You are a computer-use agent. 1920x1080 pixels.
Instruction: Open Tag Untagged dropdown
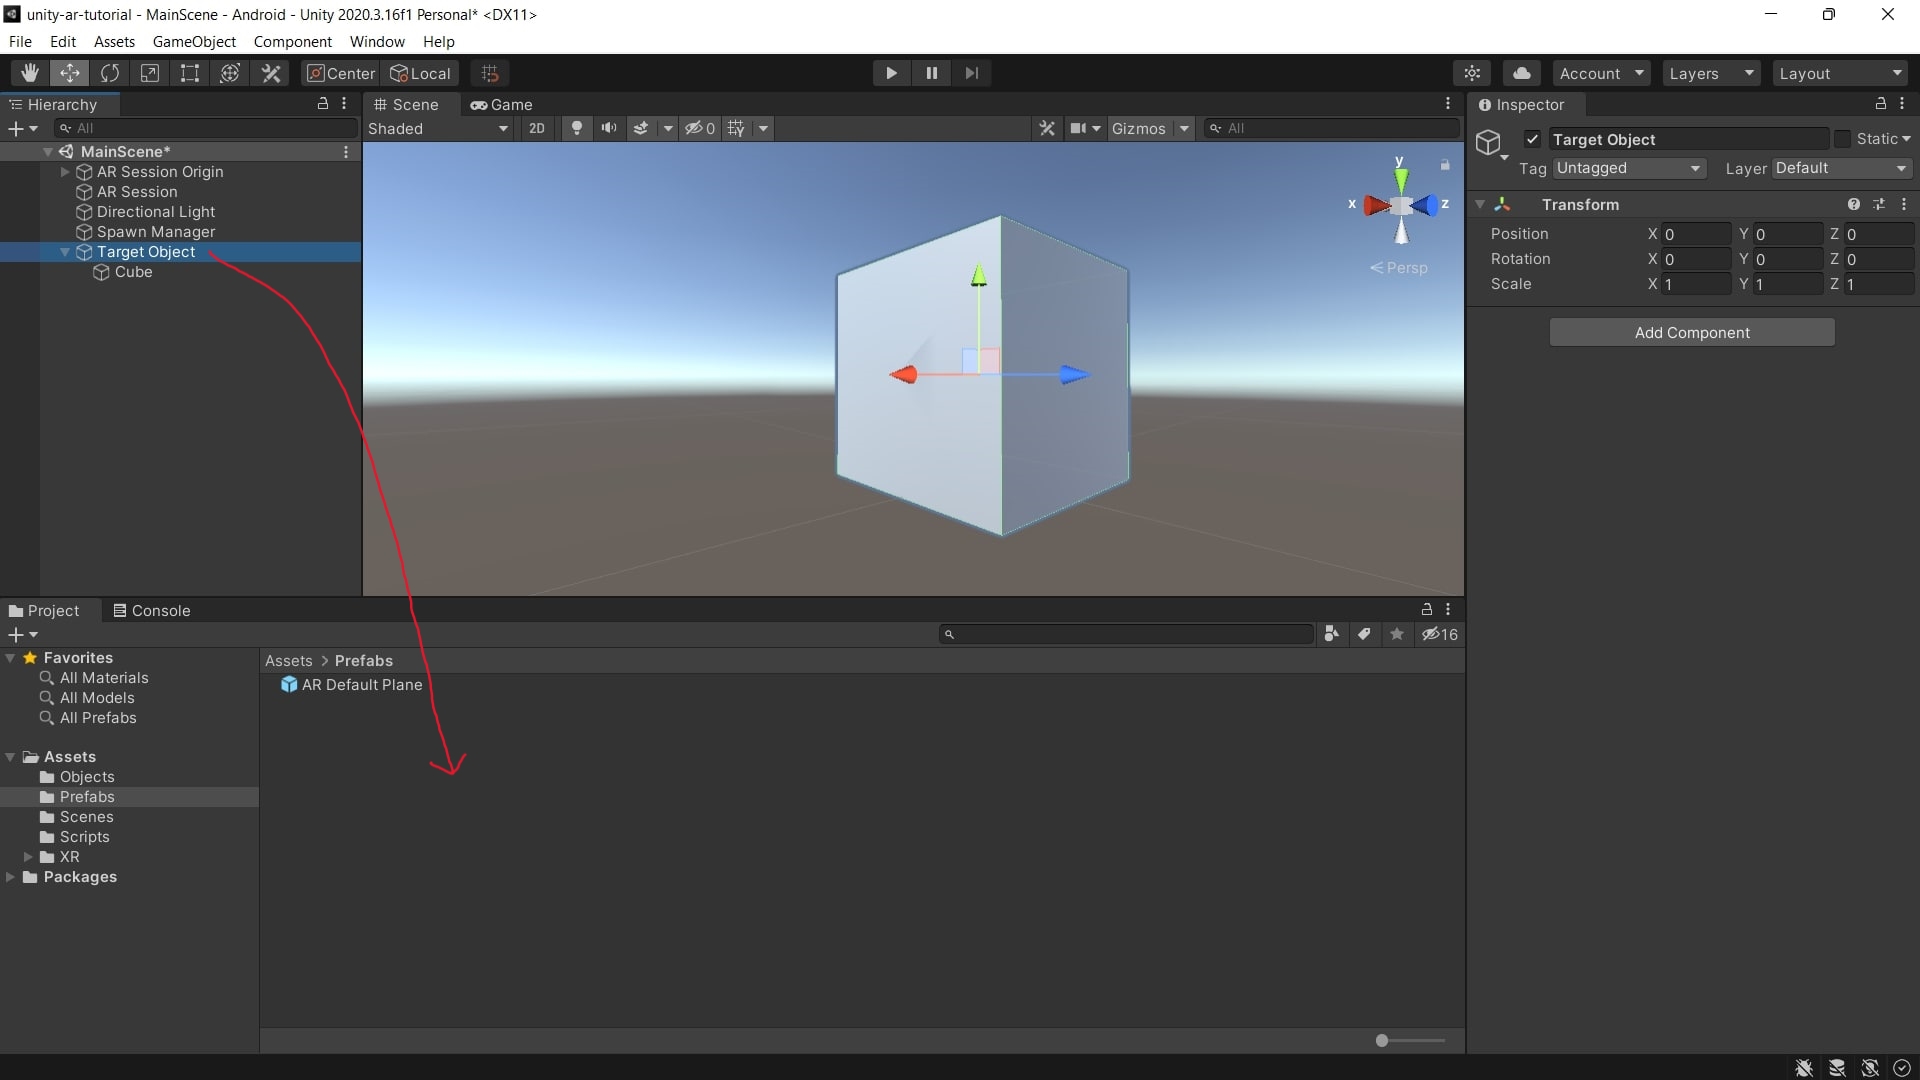click(1629, 168)
